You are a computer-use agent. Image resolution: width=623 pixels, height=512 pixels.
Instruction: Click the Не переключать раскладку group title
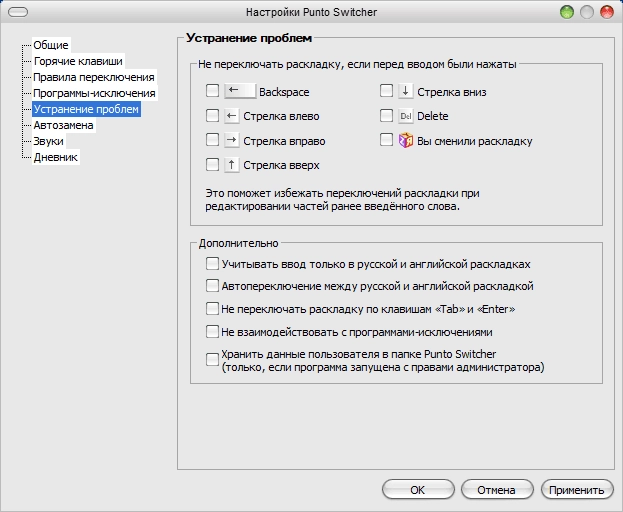(x=357, y=64)
